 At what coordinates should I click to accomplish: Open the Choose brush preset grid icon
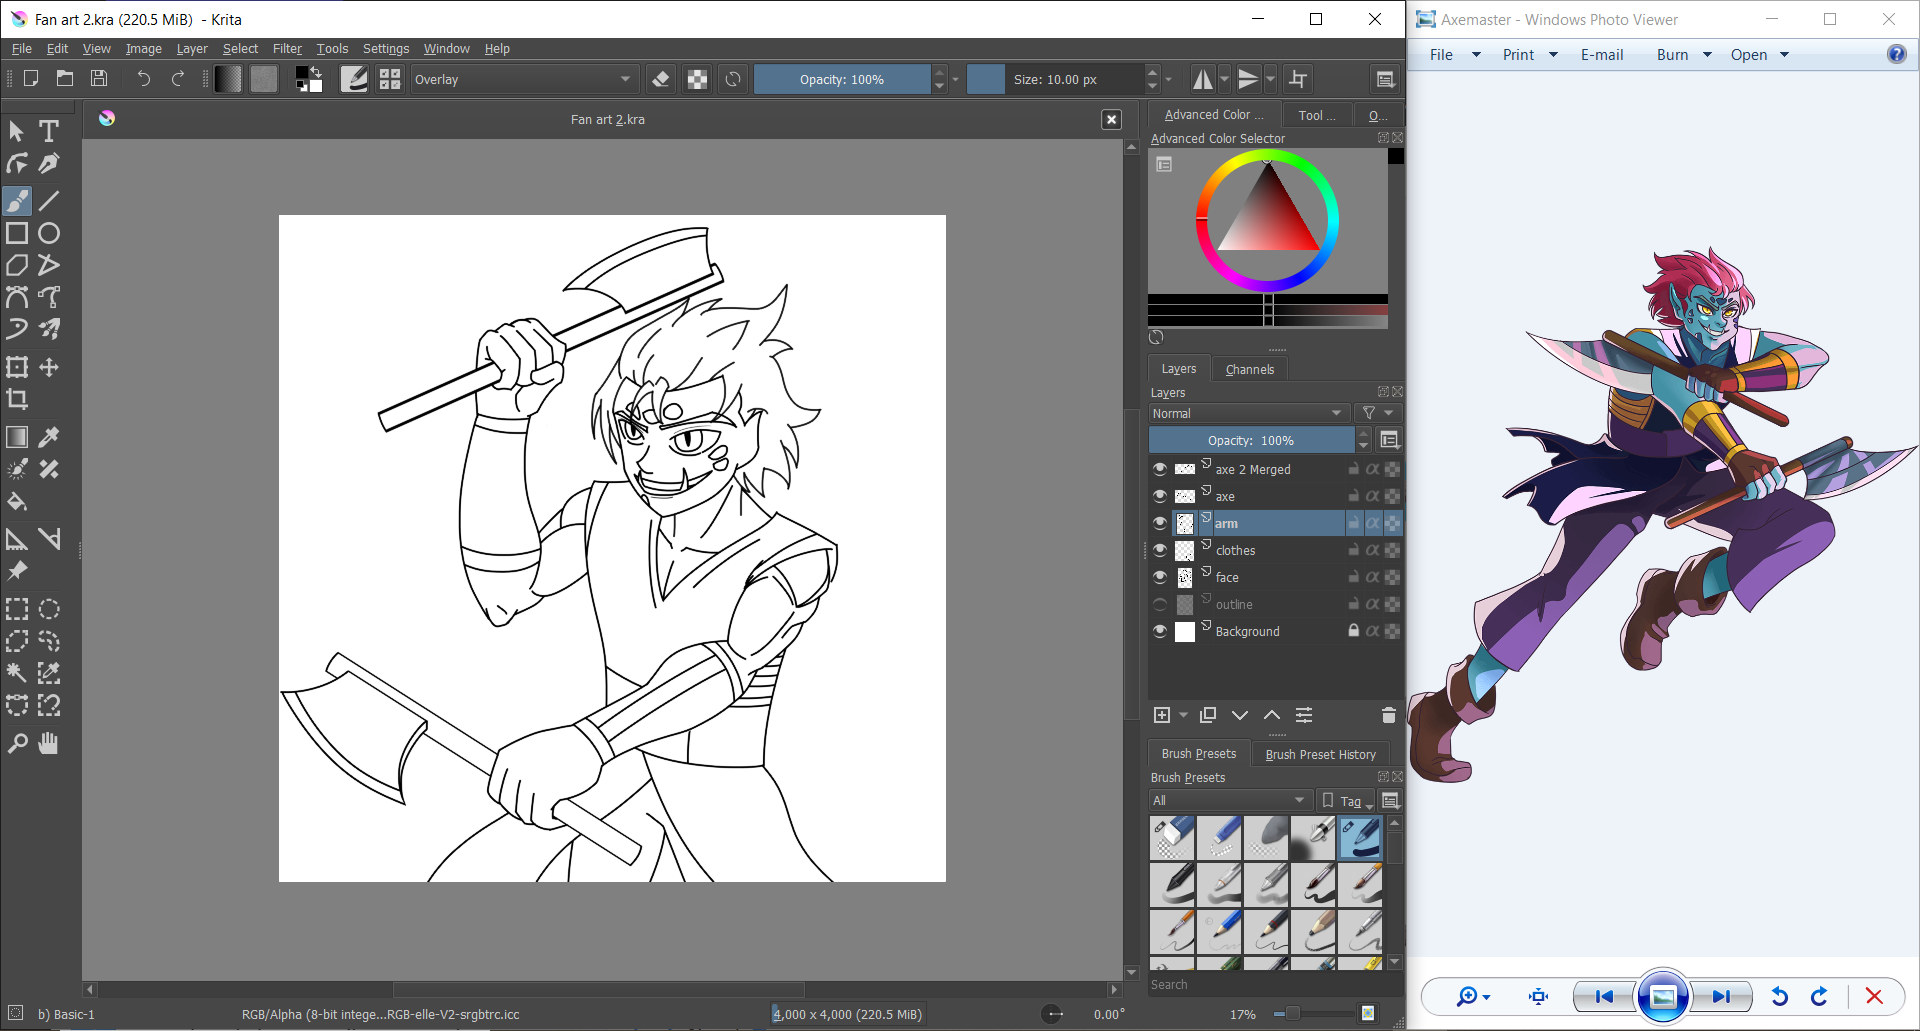[390, 79]
